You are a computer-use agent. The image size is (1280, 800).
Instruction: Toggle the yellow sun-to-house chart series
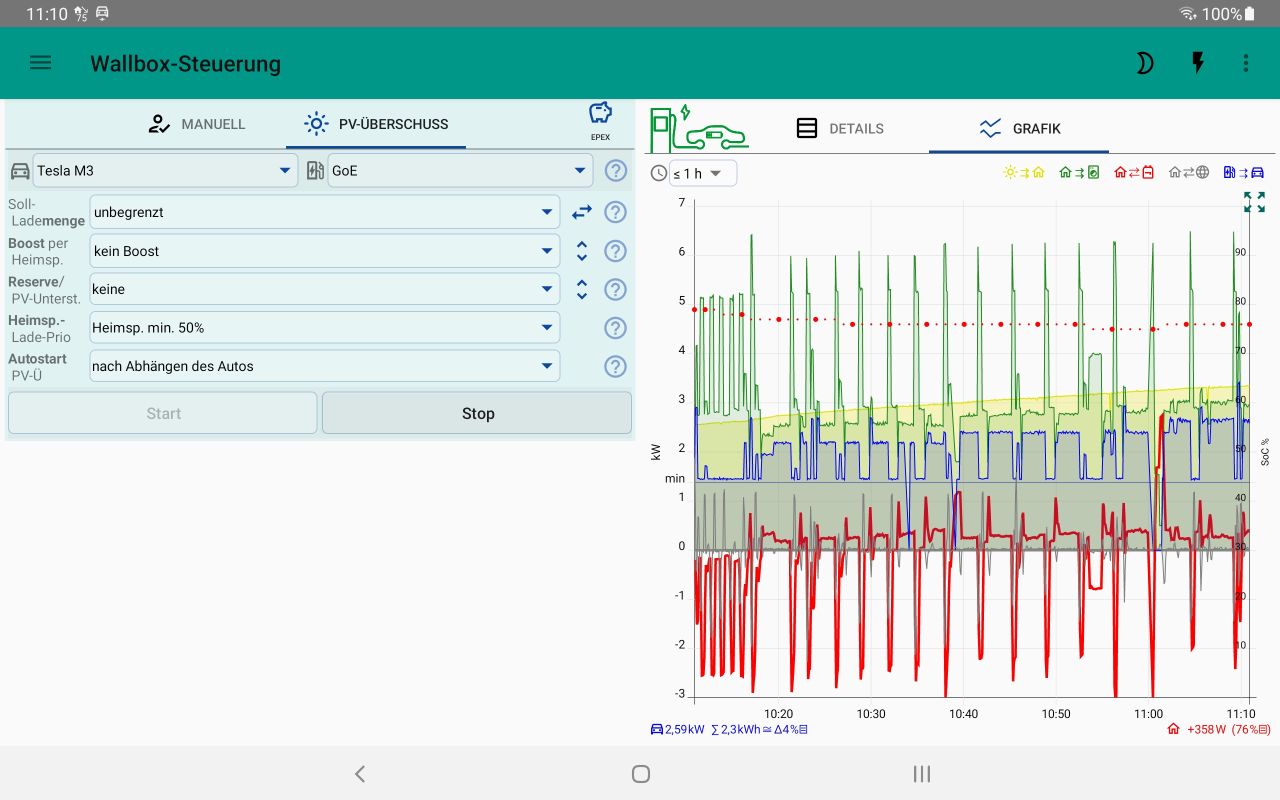[x=1024, y=172]
